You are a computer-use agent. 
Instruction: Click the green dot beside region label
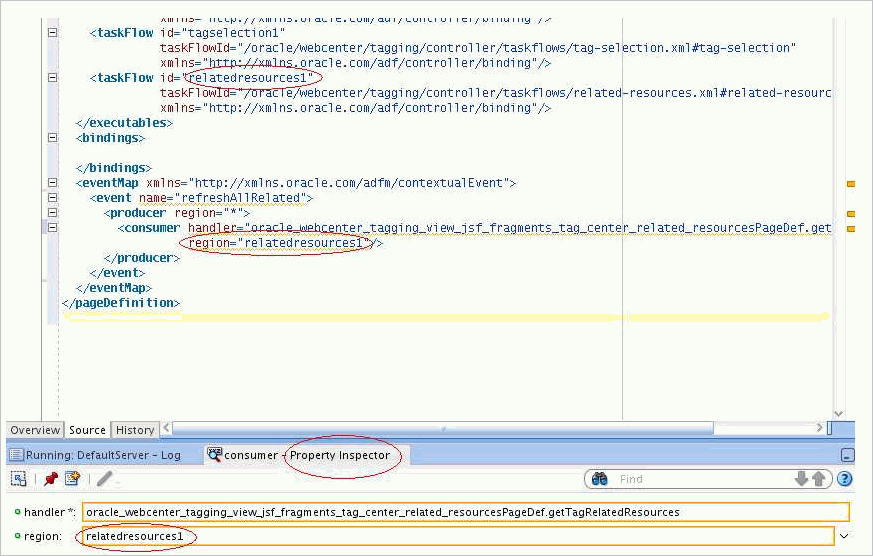(x=18, y=535)
